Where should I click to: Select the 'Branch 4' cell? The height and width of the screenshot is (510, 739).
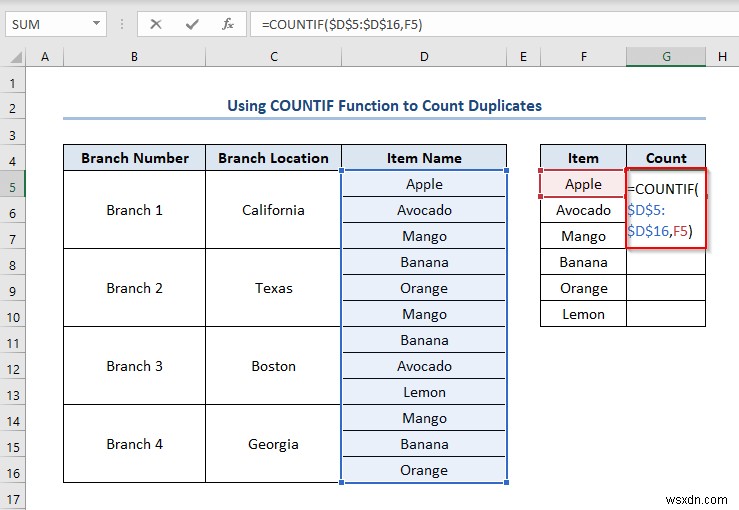[x=134, y=444]
